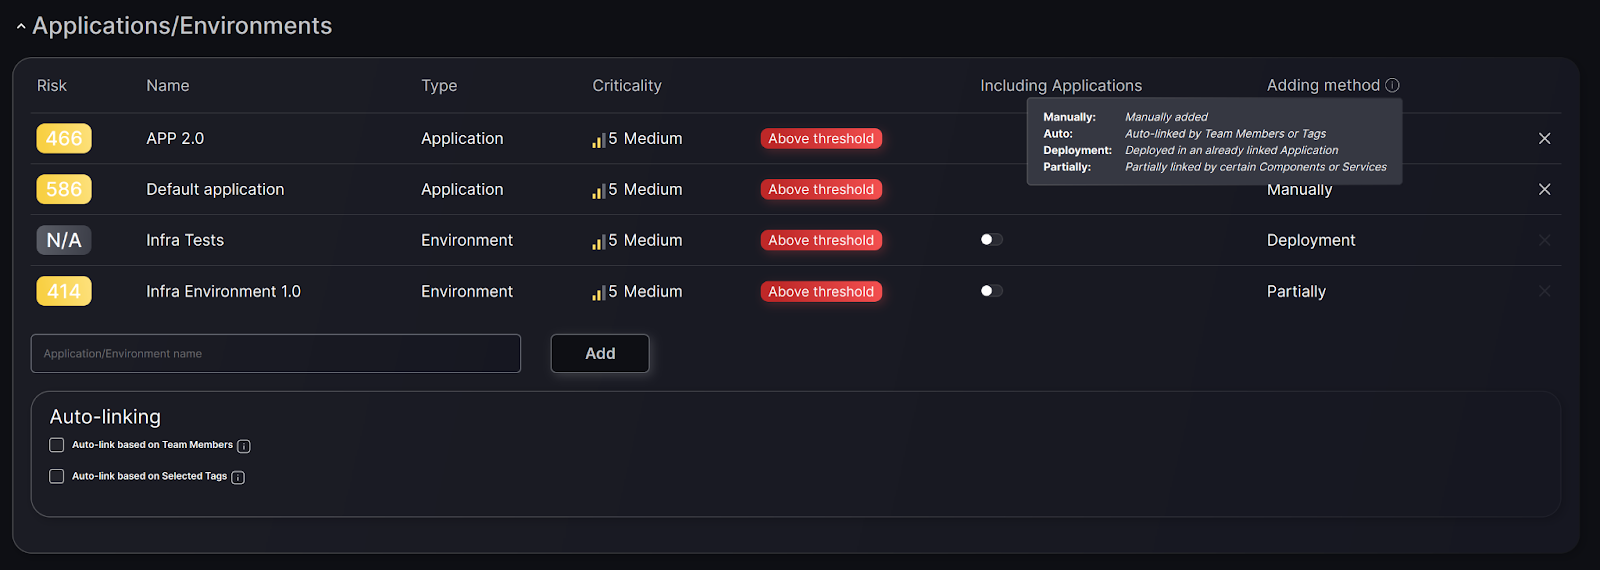Viewport: 1600px width, 570px height.
Task: Click the Adding method info icon
Action: tap(1392, 85)
